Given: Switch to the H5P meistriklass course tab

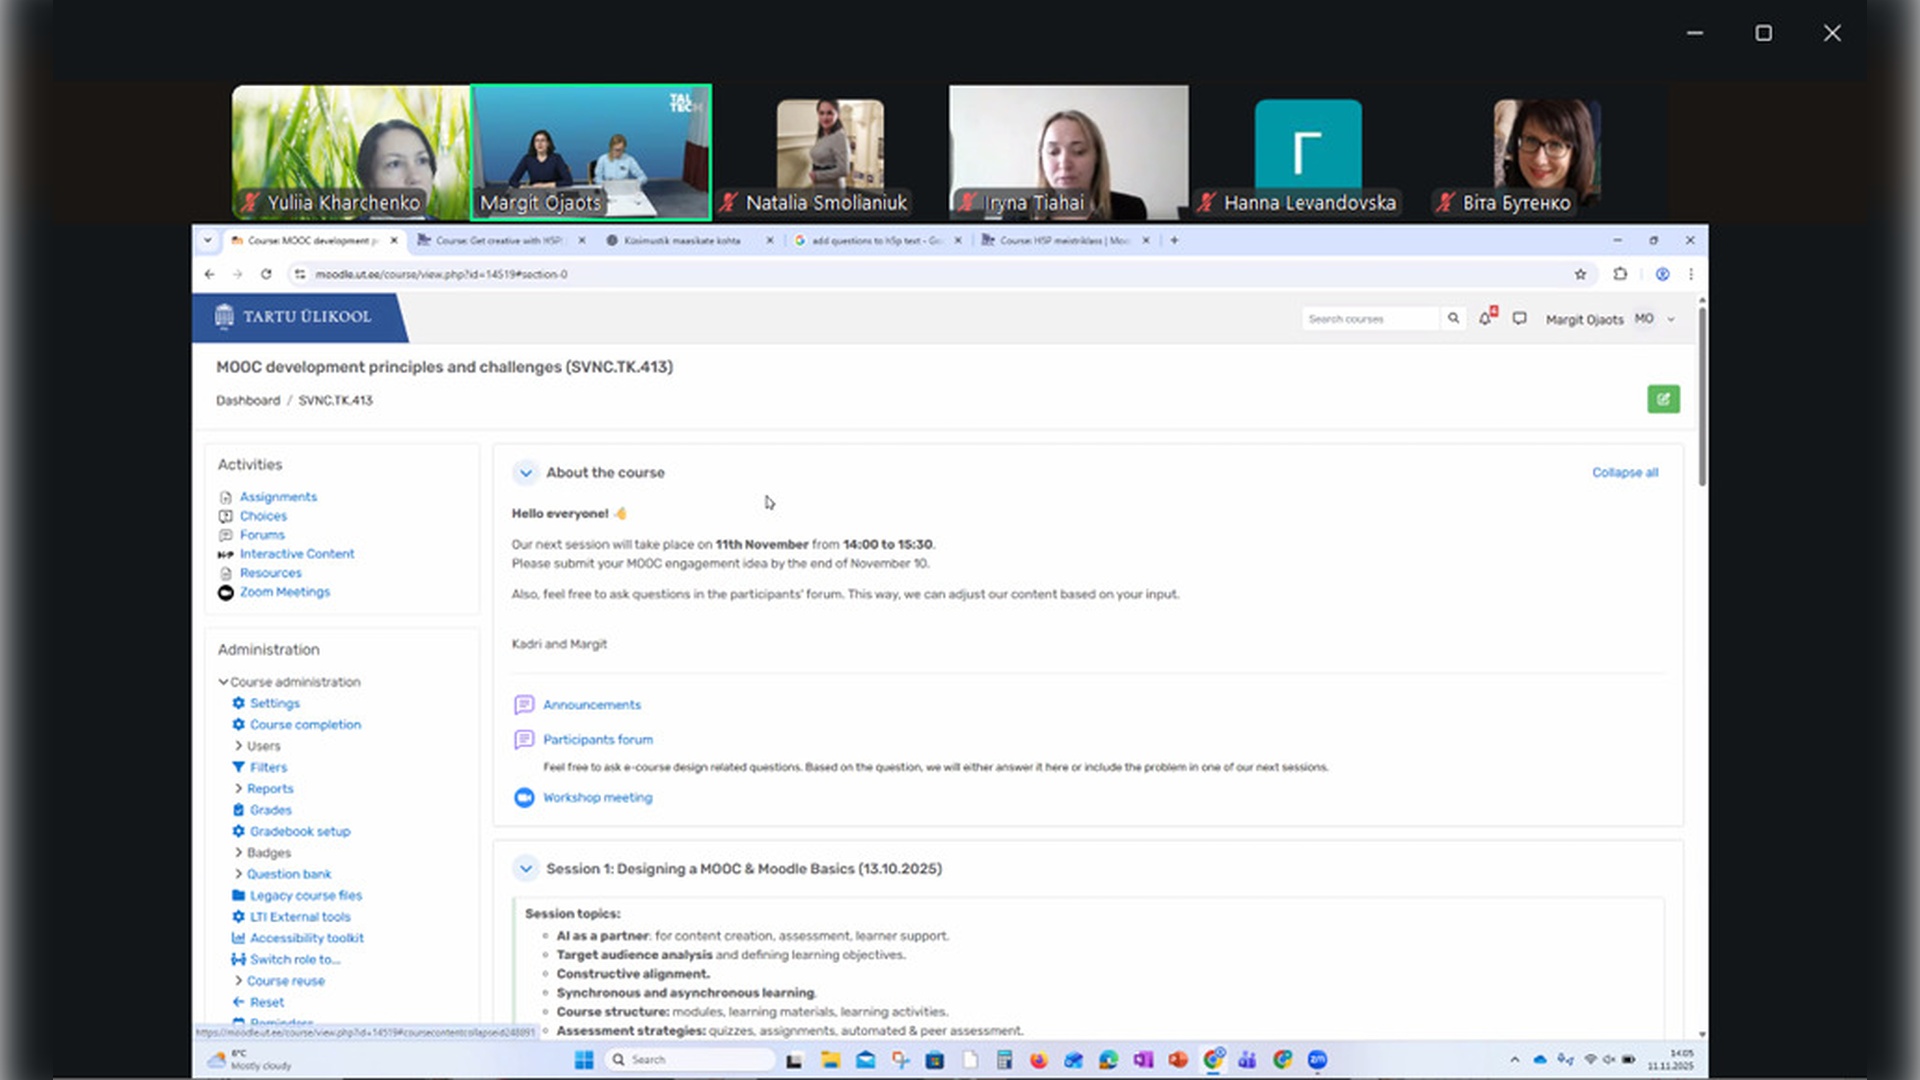Looking at the screenshot, I should (x=1062, y=241).
